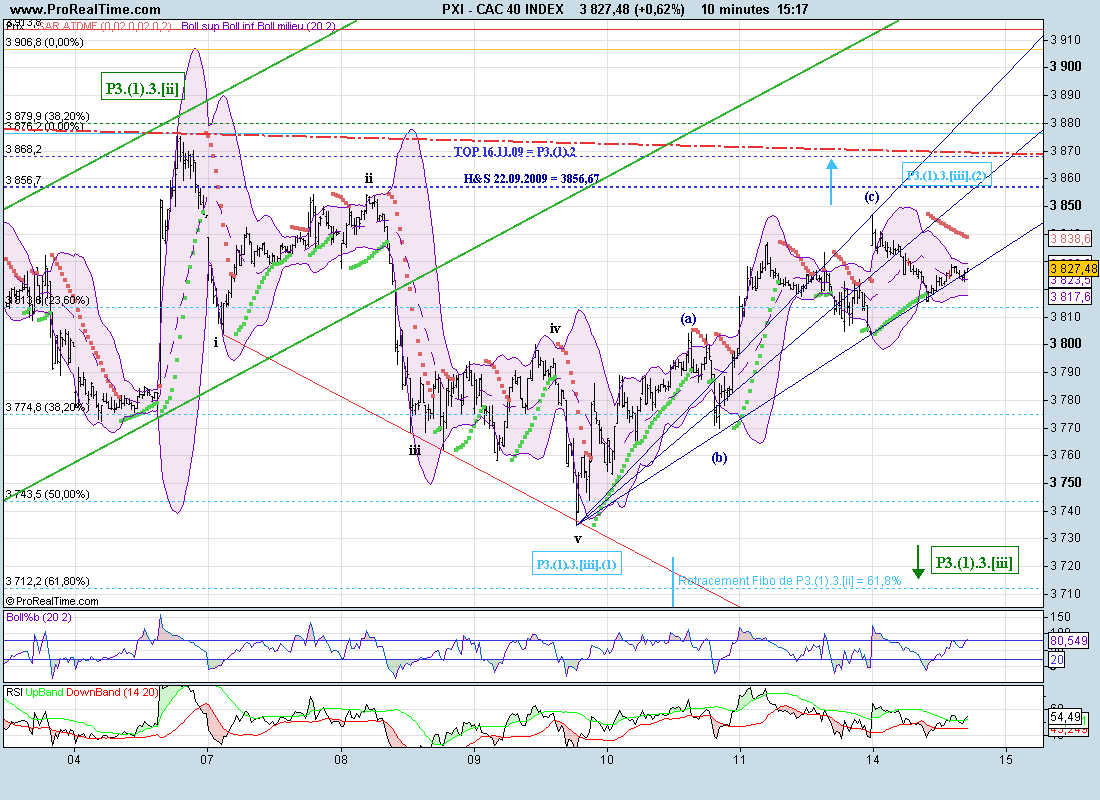Select the '(a)' wave label

click(688, 319)
